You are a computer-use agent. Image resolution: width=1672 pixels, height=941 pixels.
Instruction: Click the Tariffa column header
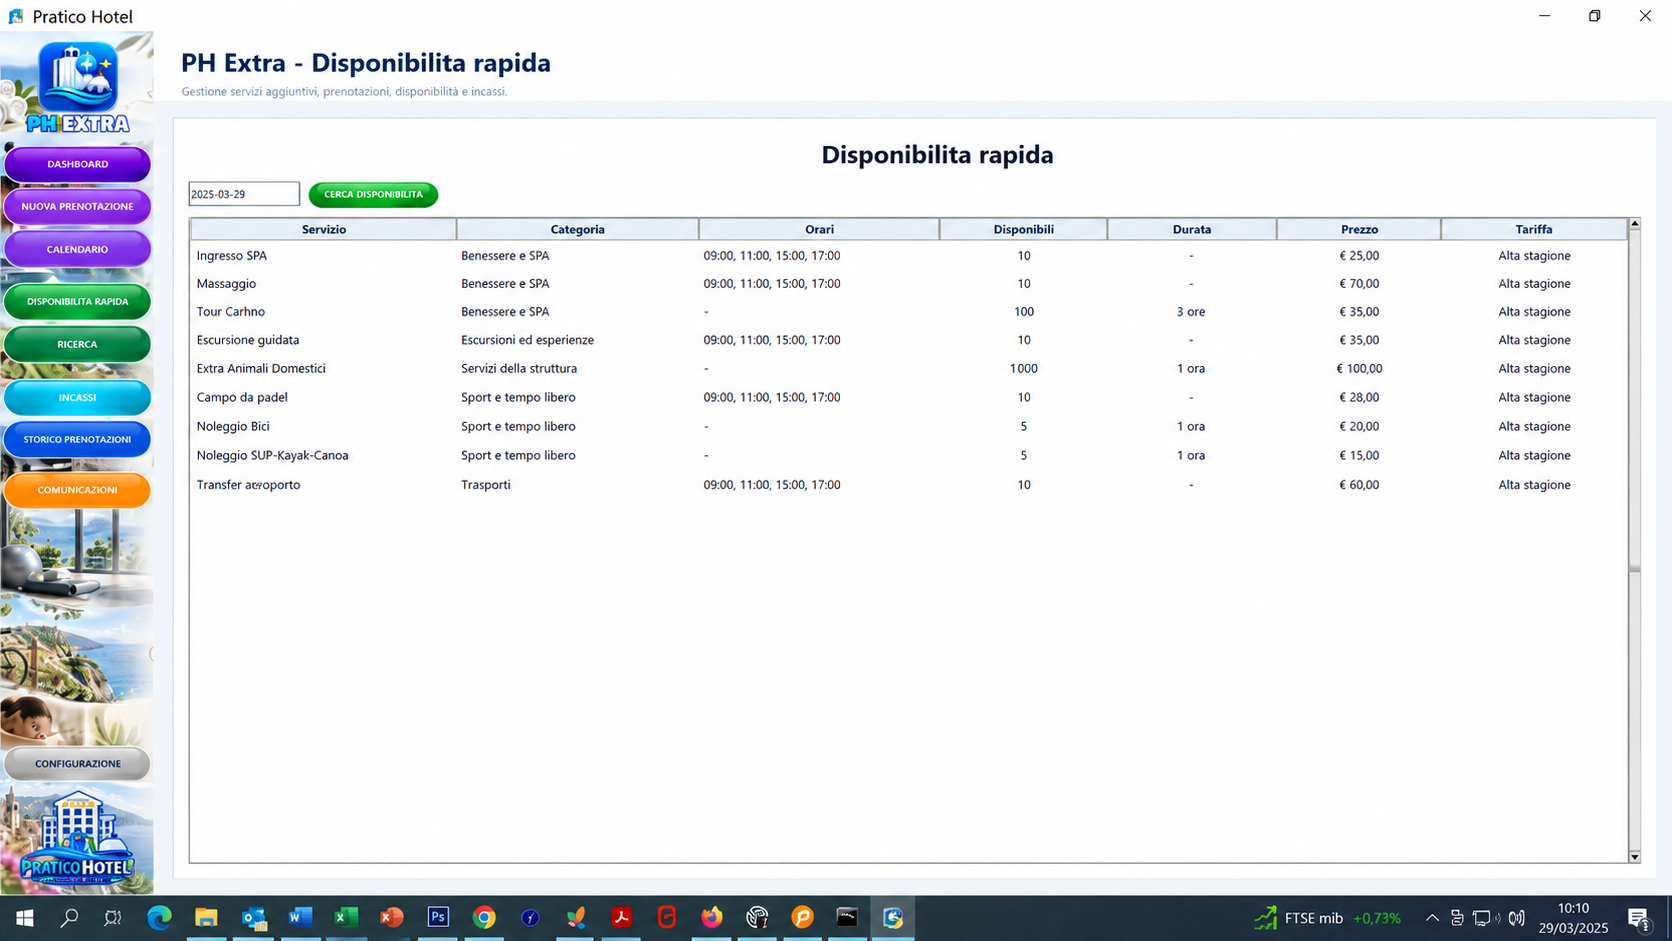click(x=1533, y=229)
